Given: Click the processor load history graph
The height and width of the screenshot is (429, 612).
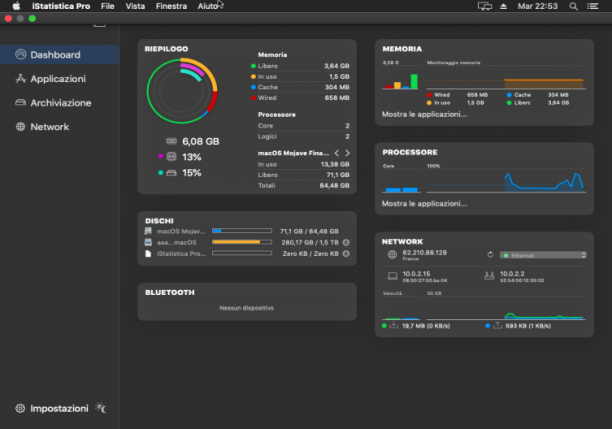Looking at the screenshot, I should click(506, 181).
